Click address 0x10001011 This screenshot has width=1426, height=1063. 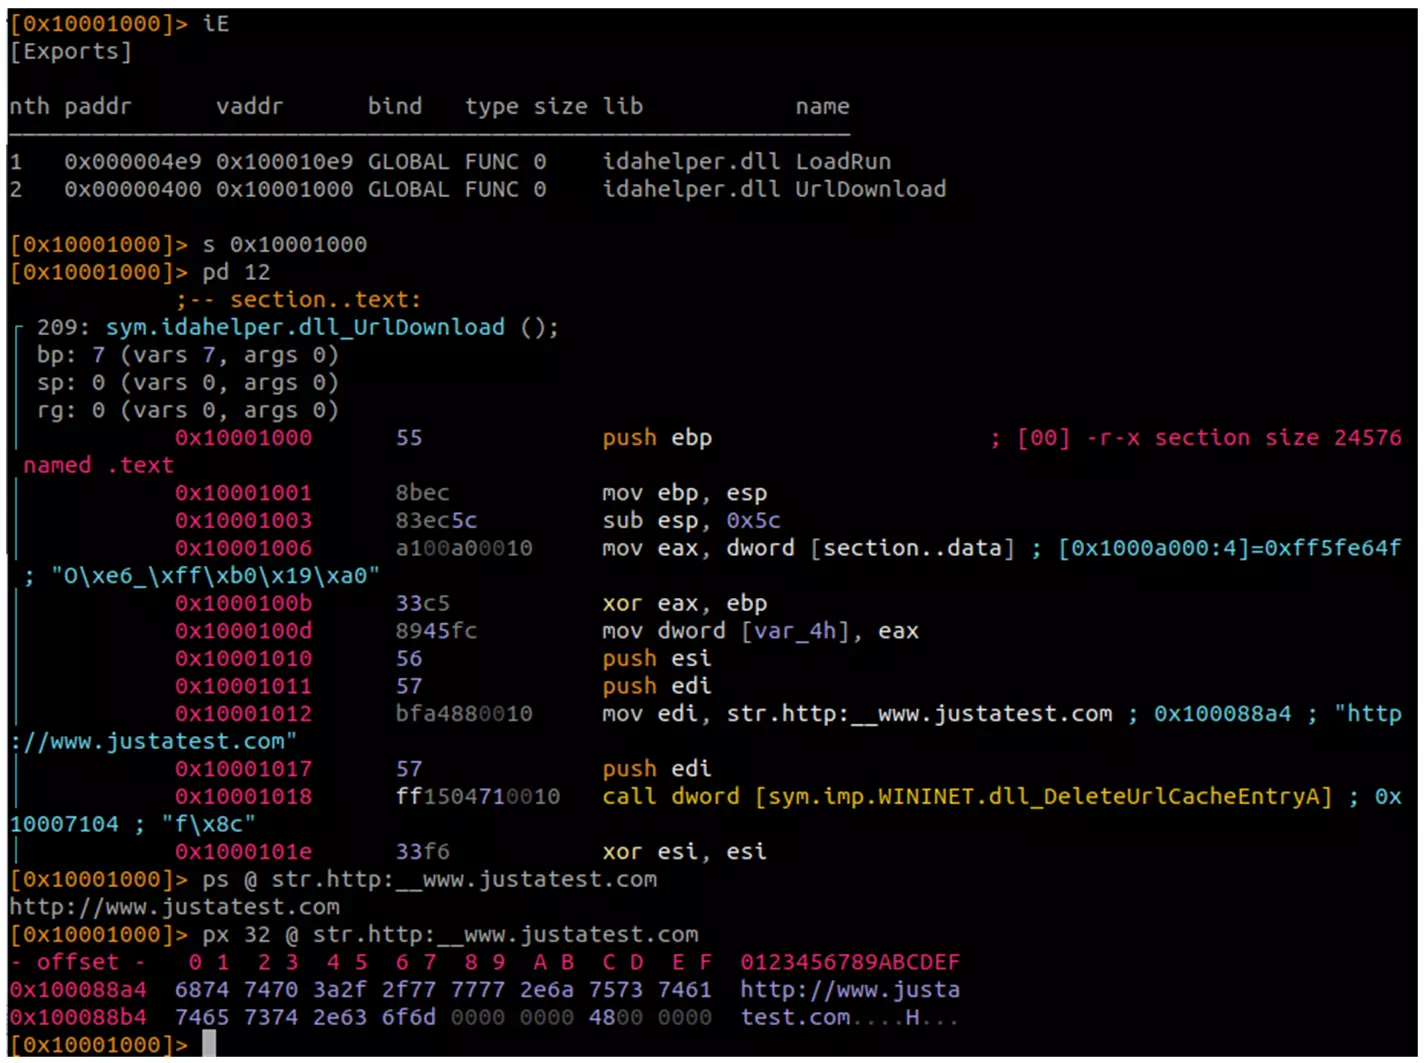[243, 687]
